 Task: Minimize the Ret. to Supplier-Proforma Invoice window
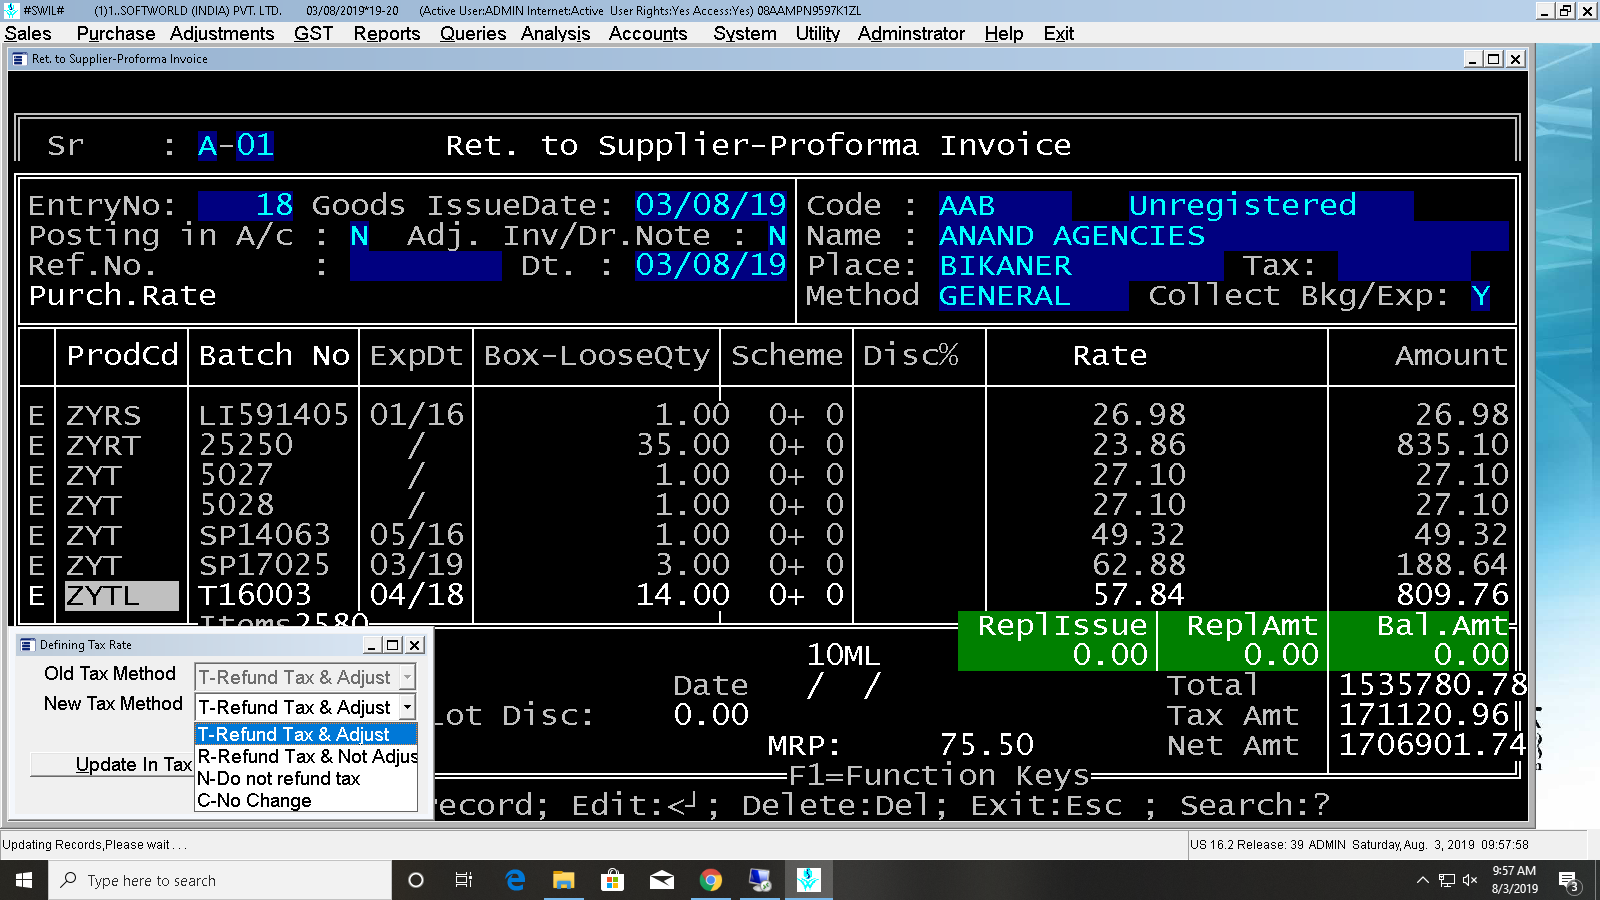pyautogui.click(x=1472, y=59)
